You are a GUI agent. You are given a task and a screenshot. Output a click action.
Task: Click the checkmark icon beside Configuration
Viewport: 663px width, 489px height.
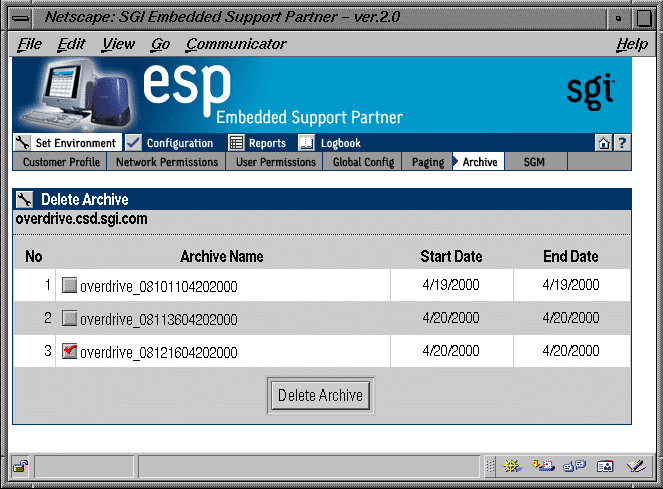[x=134, y=143]
